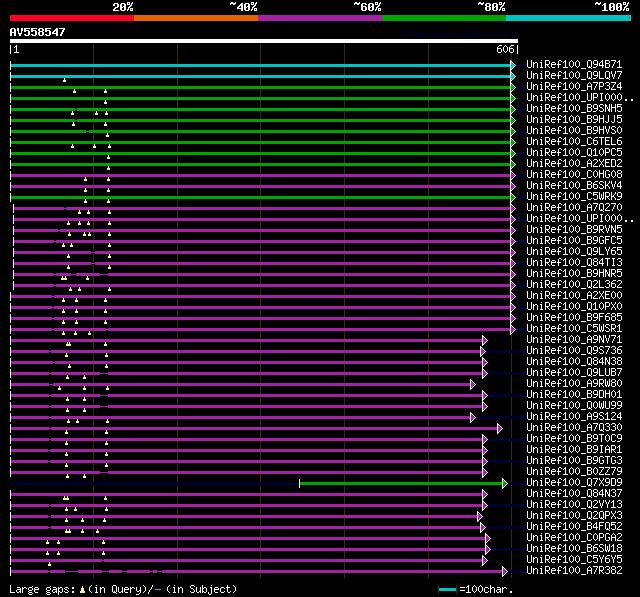The image size is (640, 597).
Task: Select the UniRef100_B9IAR1 label
Action: point(574,450)
